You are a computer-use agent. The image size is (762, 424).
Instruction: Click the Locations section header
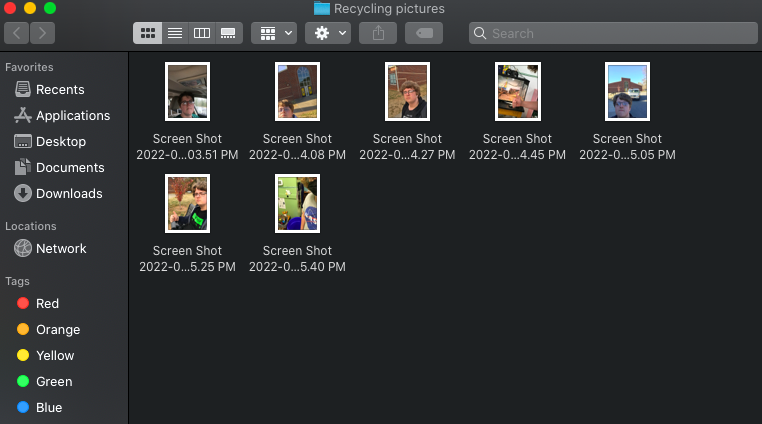click(x=31, y=226)
